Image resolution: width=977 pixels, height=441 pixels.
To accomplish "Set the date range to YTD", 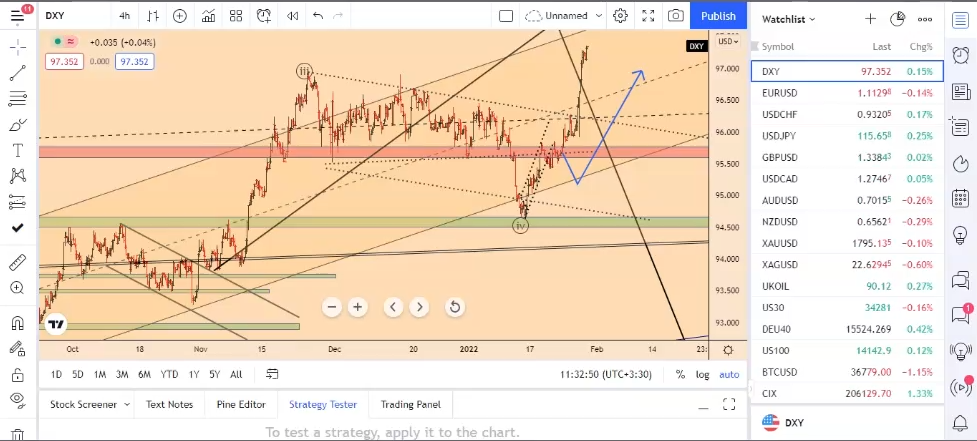I will (169, 374).
